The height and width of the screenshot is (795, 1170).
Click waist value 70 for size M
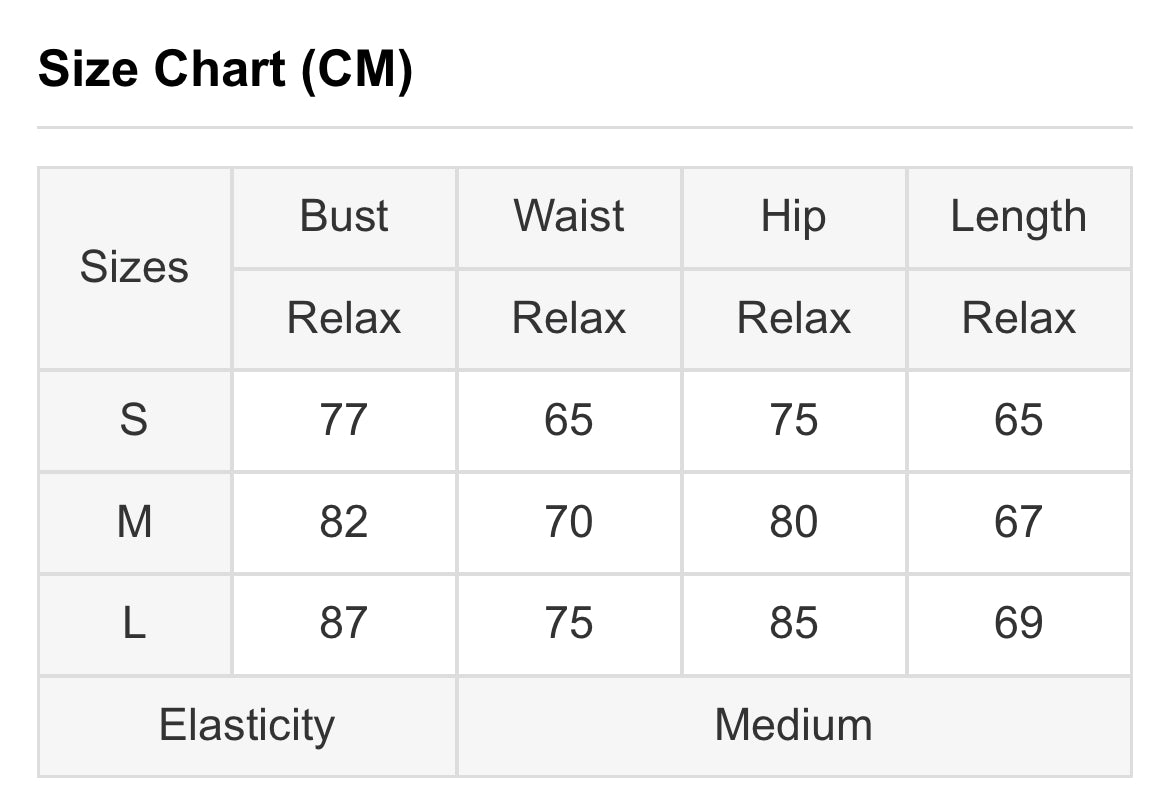pos(569,523)
